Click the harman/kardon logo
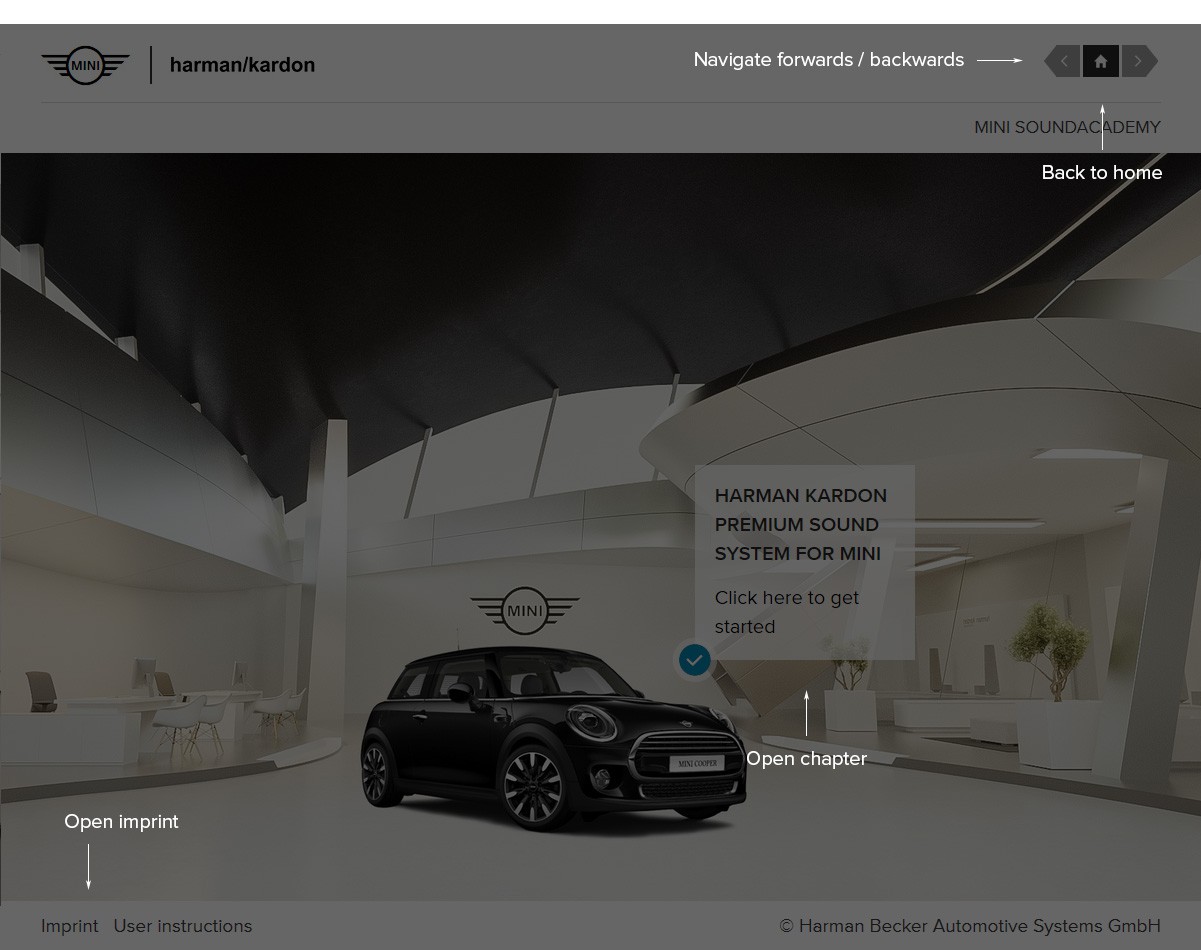Image resolution: width=1201 pixels, height=950 pixels. point(242,65)
